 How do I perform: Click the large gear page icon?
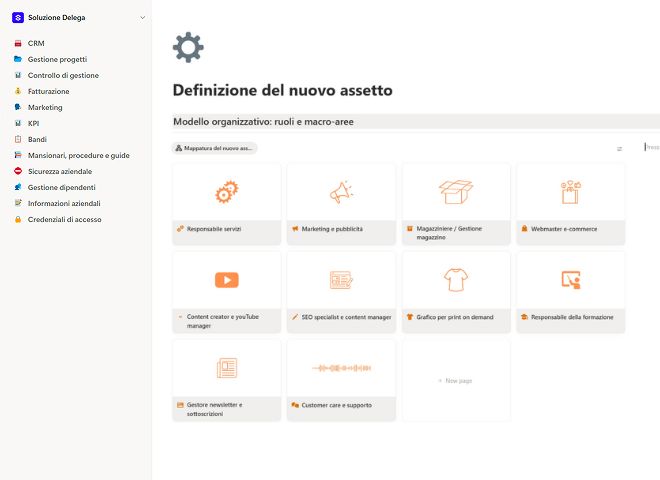188,47
